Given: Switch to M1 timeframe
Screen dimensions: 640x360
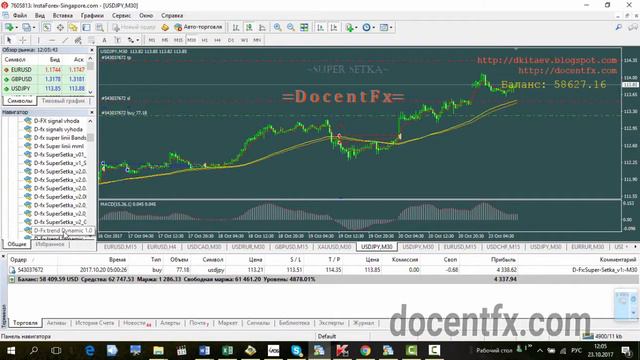Looking at the screenshot, I should tap(151, 40).
